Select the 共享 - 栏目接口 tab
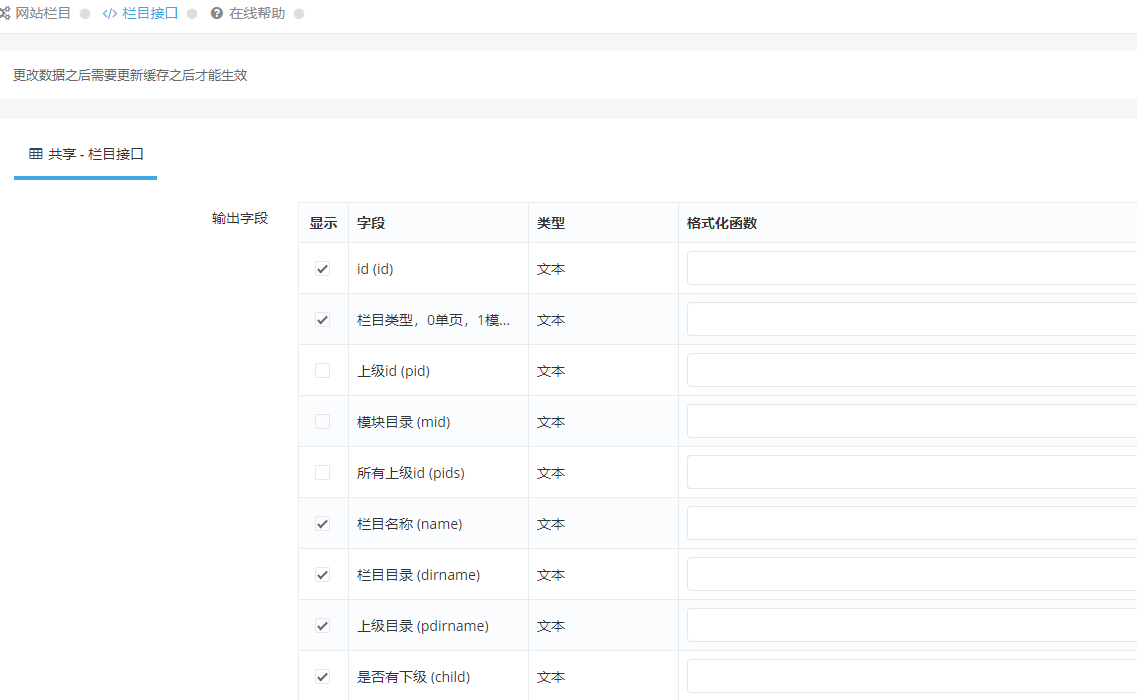This screenshot has width=1137, height=700. (86, 155)
